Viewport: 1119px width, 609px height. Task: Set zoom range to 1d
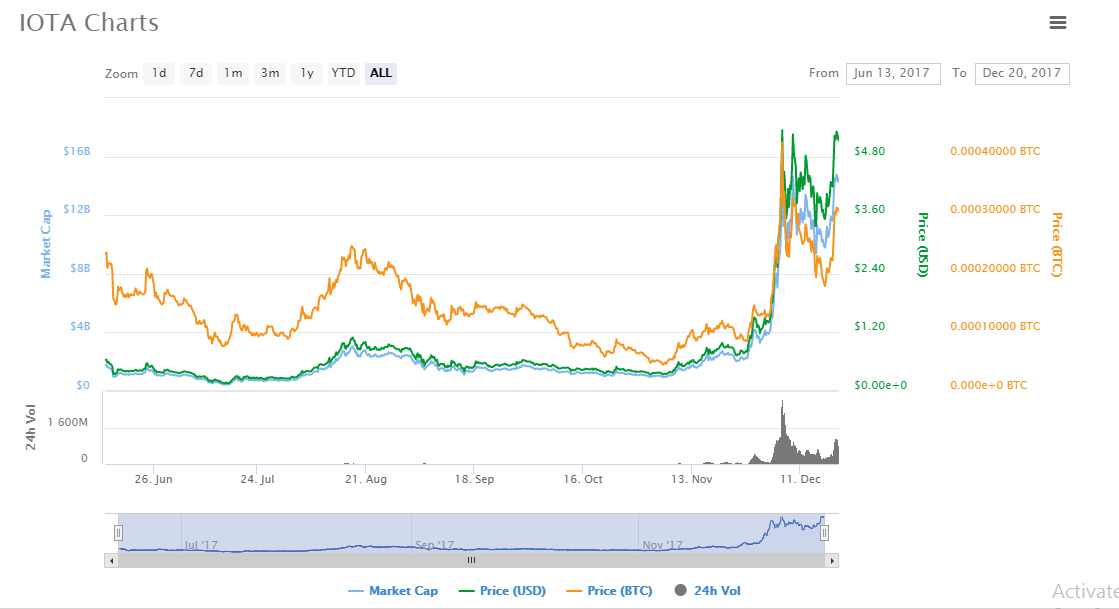point(159,73)
